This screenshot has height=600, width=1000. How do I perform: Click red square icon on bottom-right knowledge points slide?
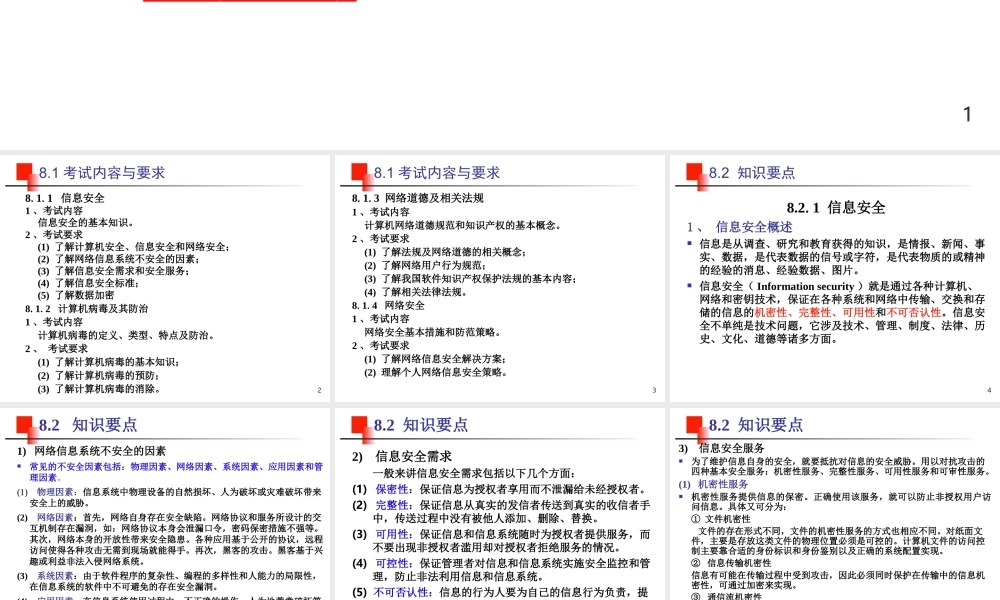(691, 424)
